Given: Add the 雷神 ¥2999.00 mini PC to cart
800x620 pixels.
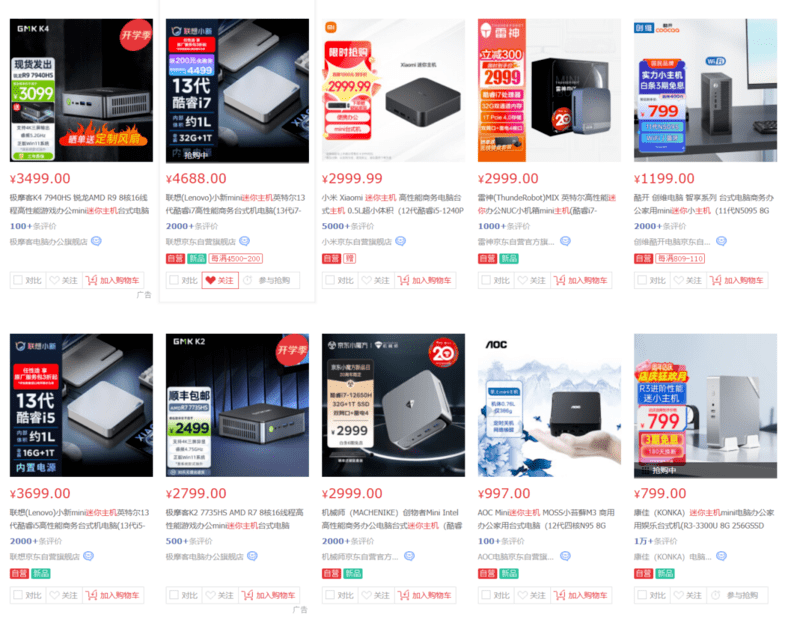Looking at the screenshot, I should 581,280.
